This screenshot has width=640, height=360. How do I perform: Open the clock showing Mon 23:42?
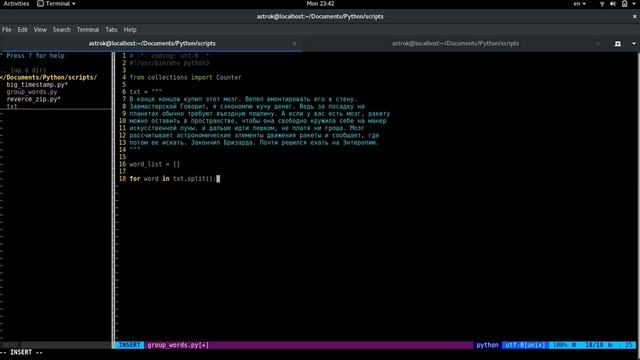tap(320, 4)
